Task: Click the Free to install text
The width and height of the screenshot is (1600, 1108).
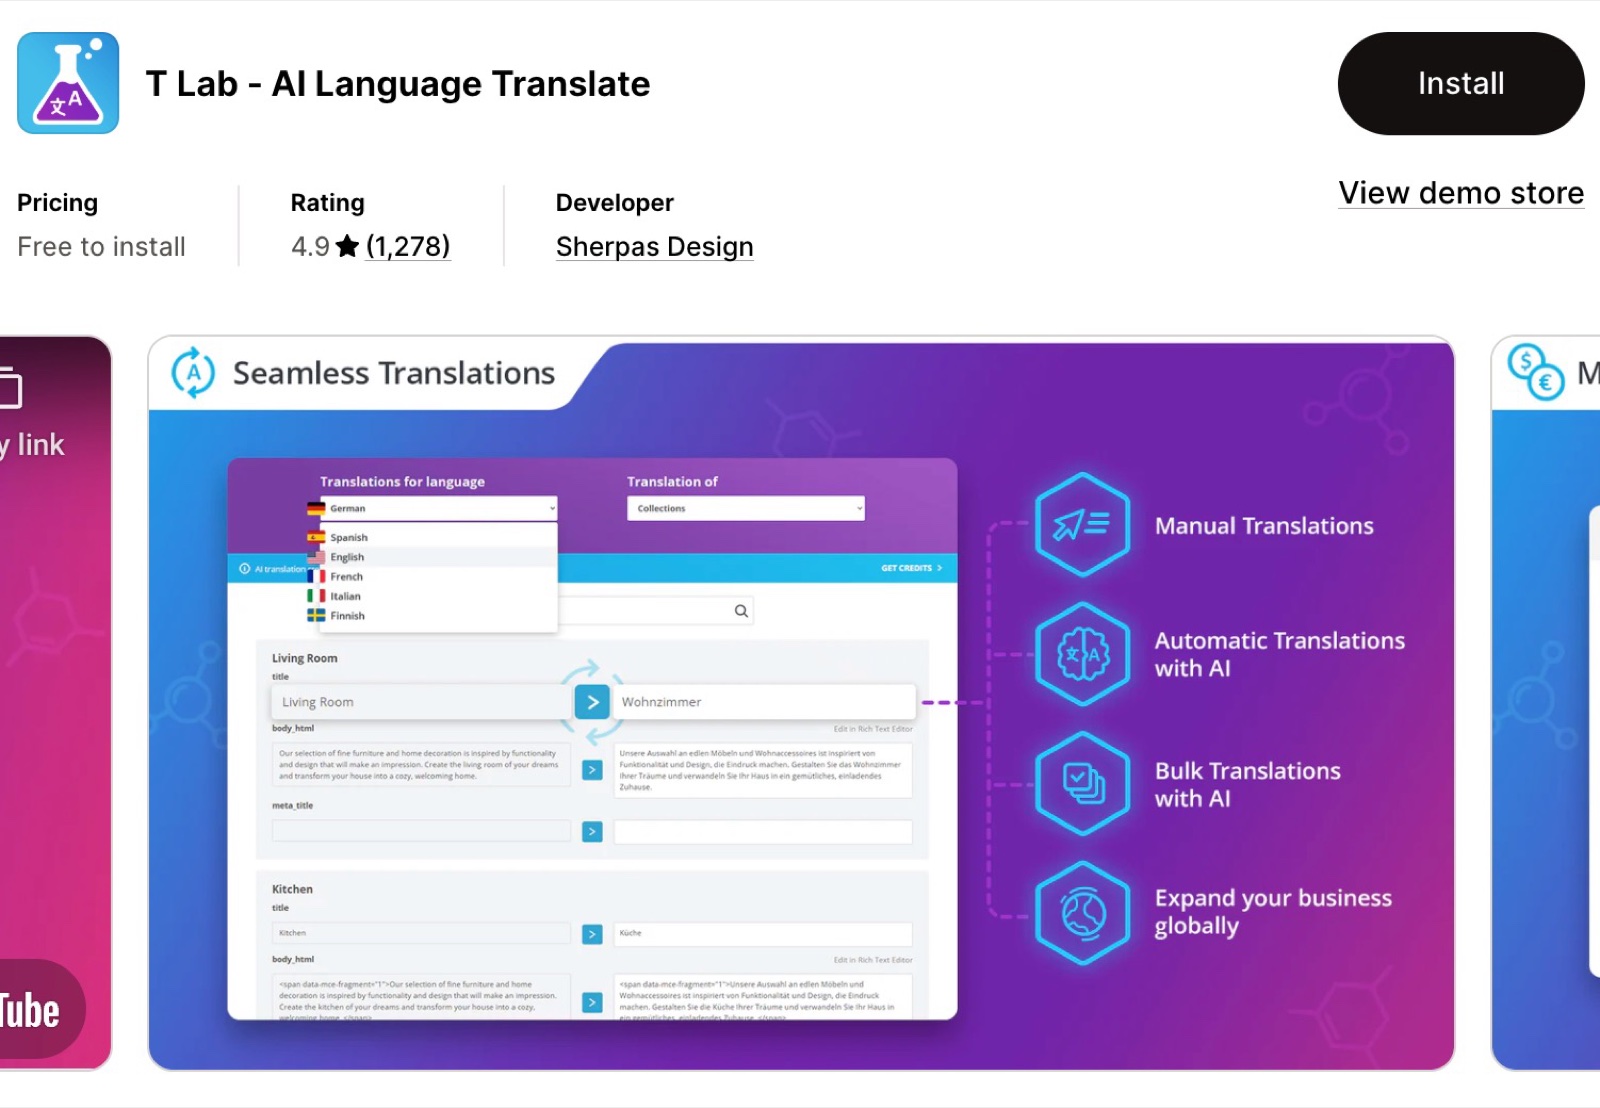Action: [101, 247]
